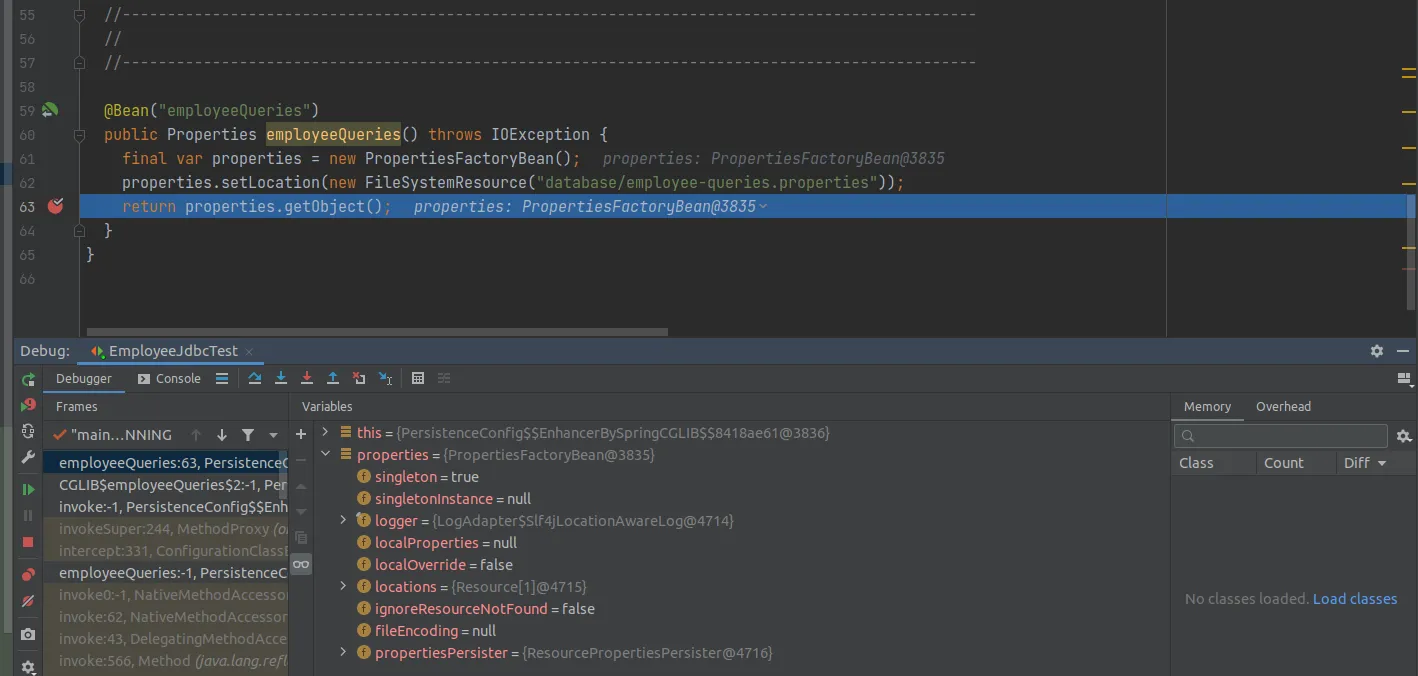Screen dimensions: 1418x676
Task: Click the New Watch plus icon
Action: pyautogui.click(x=301, y=435)
